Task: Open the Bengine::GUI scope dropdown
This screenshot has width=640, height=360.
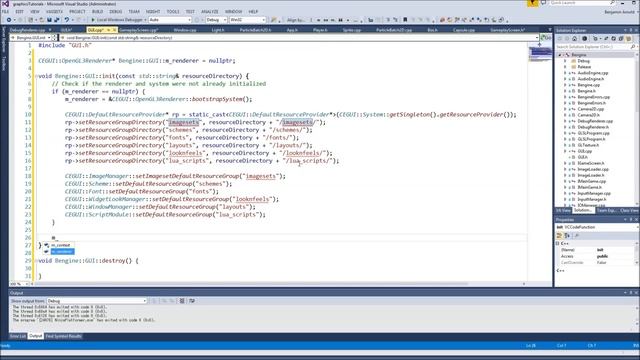Action: point(30,38)
